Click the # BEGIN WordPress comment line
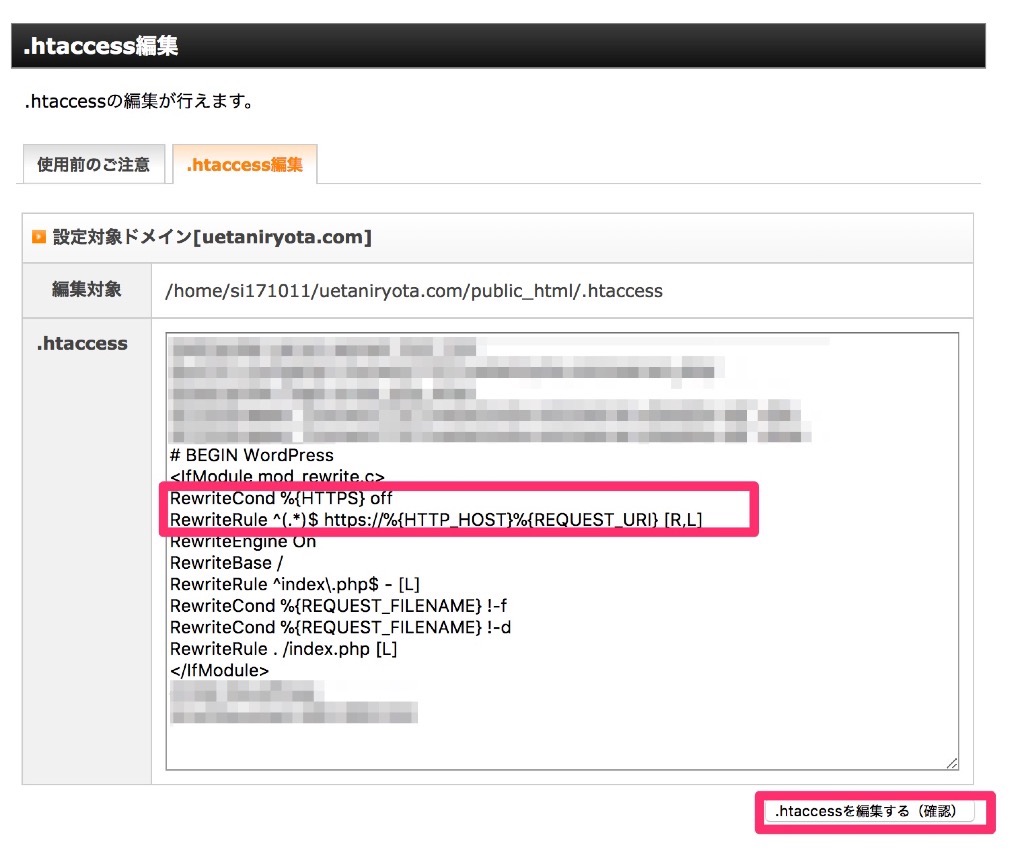The width and height of the screenshot is (1024, 862). pos(251,455)
